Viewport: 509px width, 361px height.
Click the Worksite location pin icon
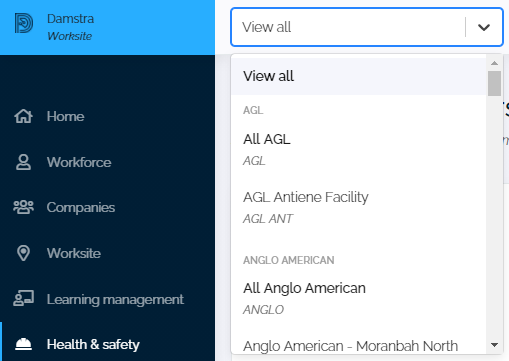(23, 253)
